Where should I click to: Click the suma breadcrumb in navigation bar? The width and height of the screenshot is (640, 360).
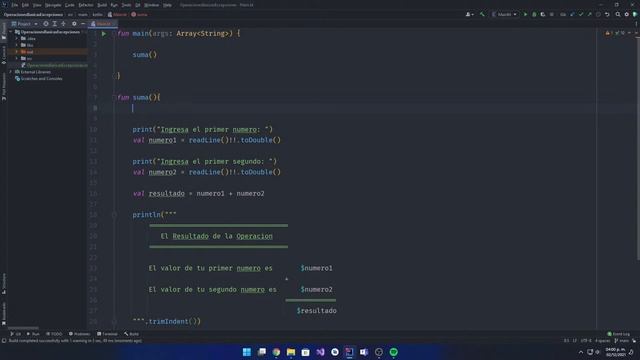pos(139,14)
